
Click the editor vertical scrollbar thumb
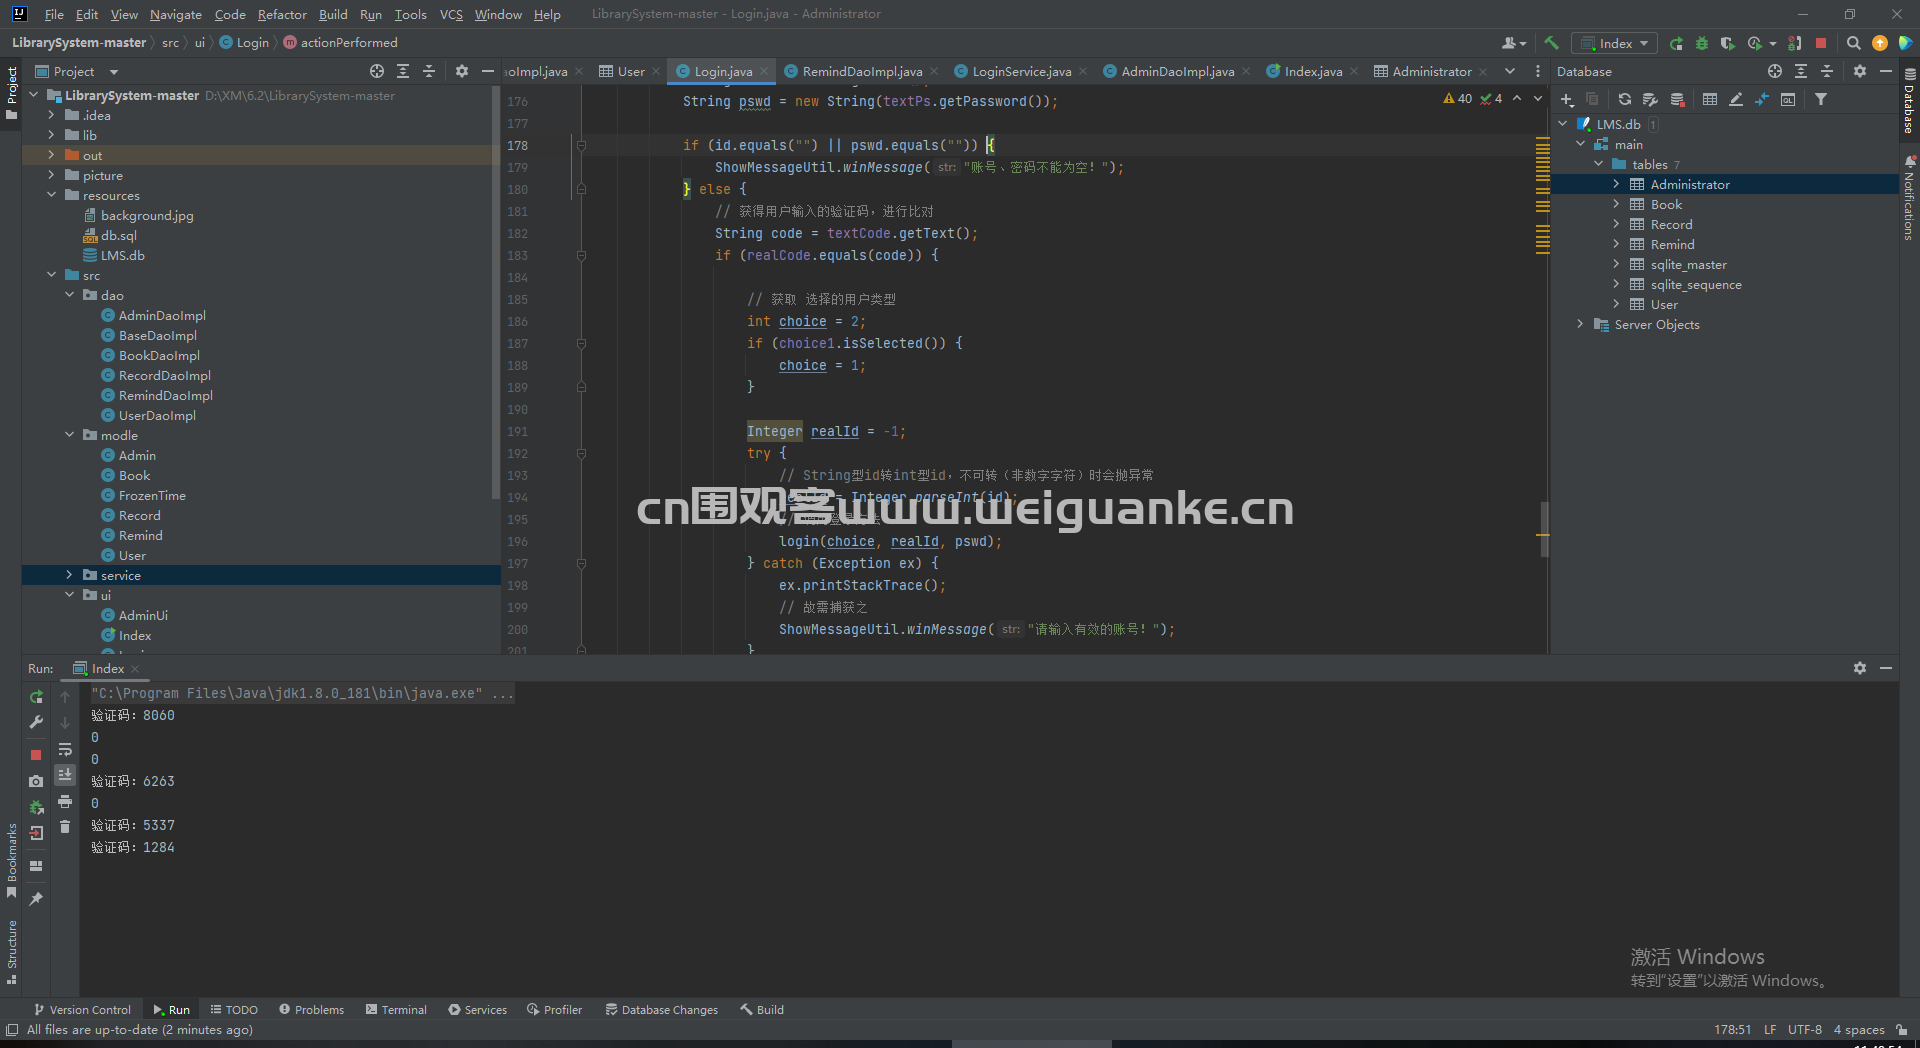click(1544, 529)
